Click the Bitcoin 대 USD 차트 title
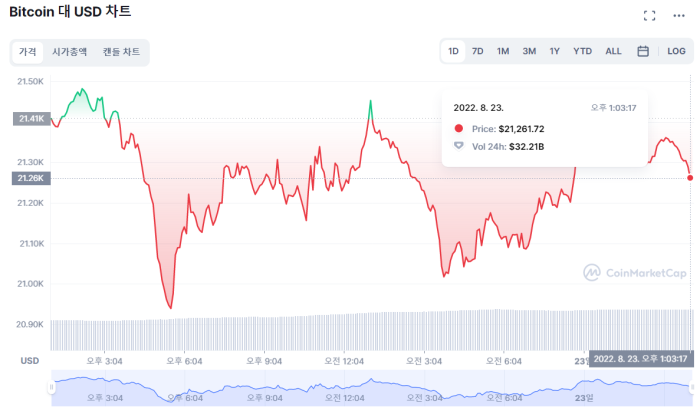Image resolution: width=700 pixels, height=414 pixels. (x=70, y=12)
